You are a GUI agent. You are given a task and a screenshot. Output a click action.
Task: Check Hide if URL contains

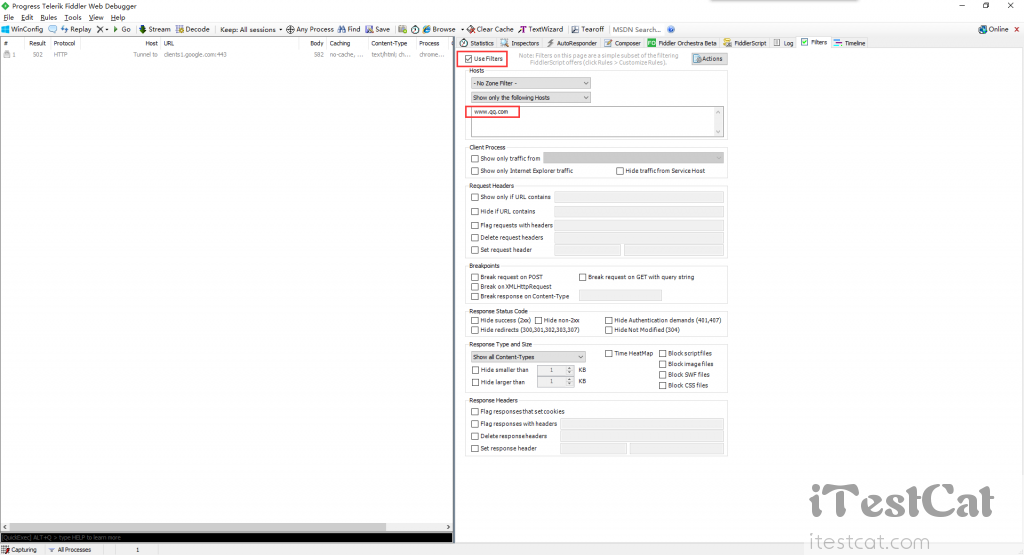tap(475, 212)
